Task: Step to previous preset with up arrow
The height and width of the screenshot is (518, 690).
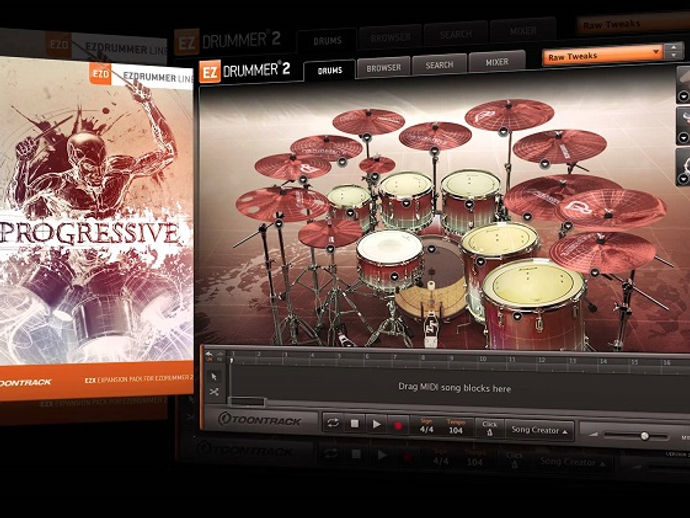Action: coord(675,48)
